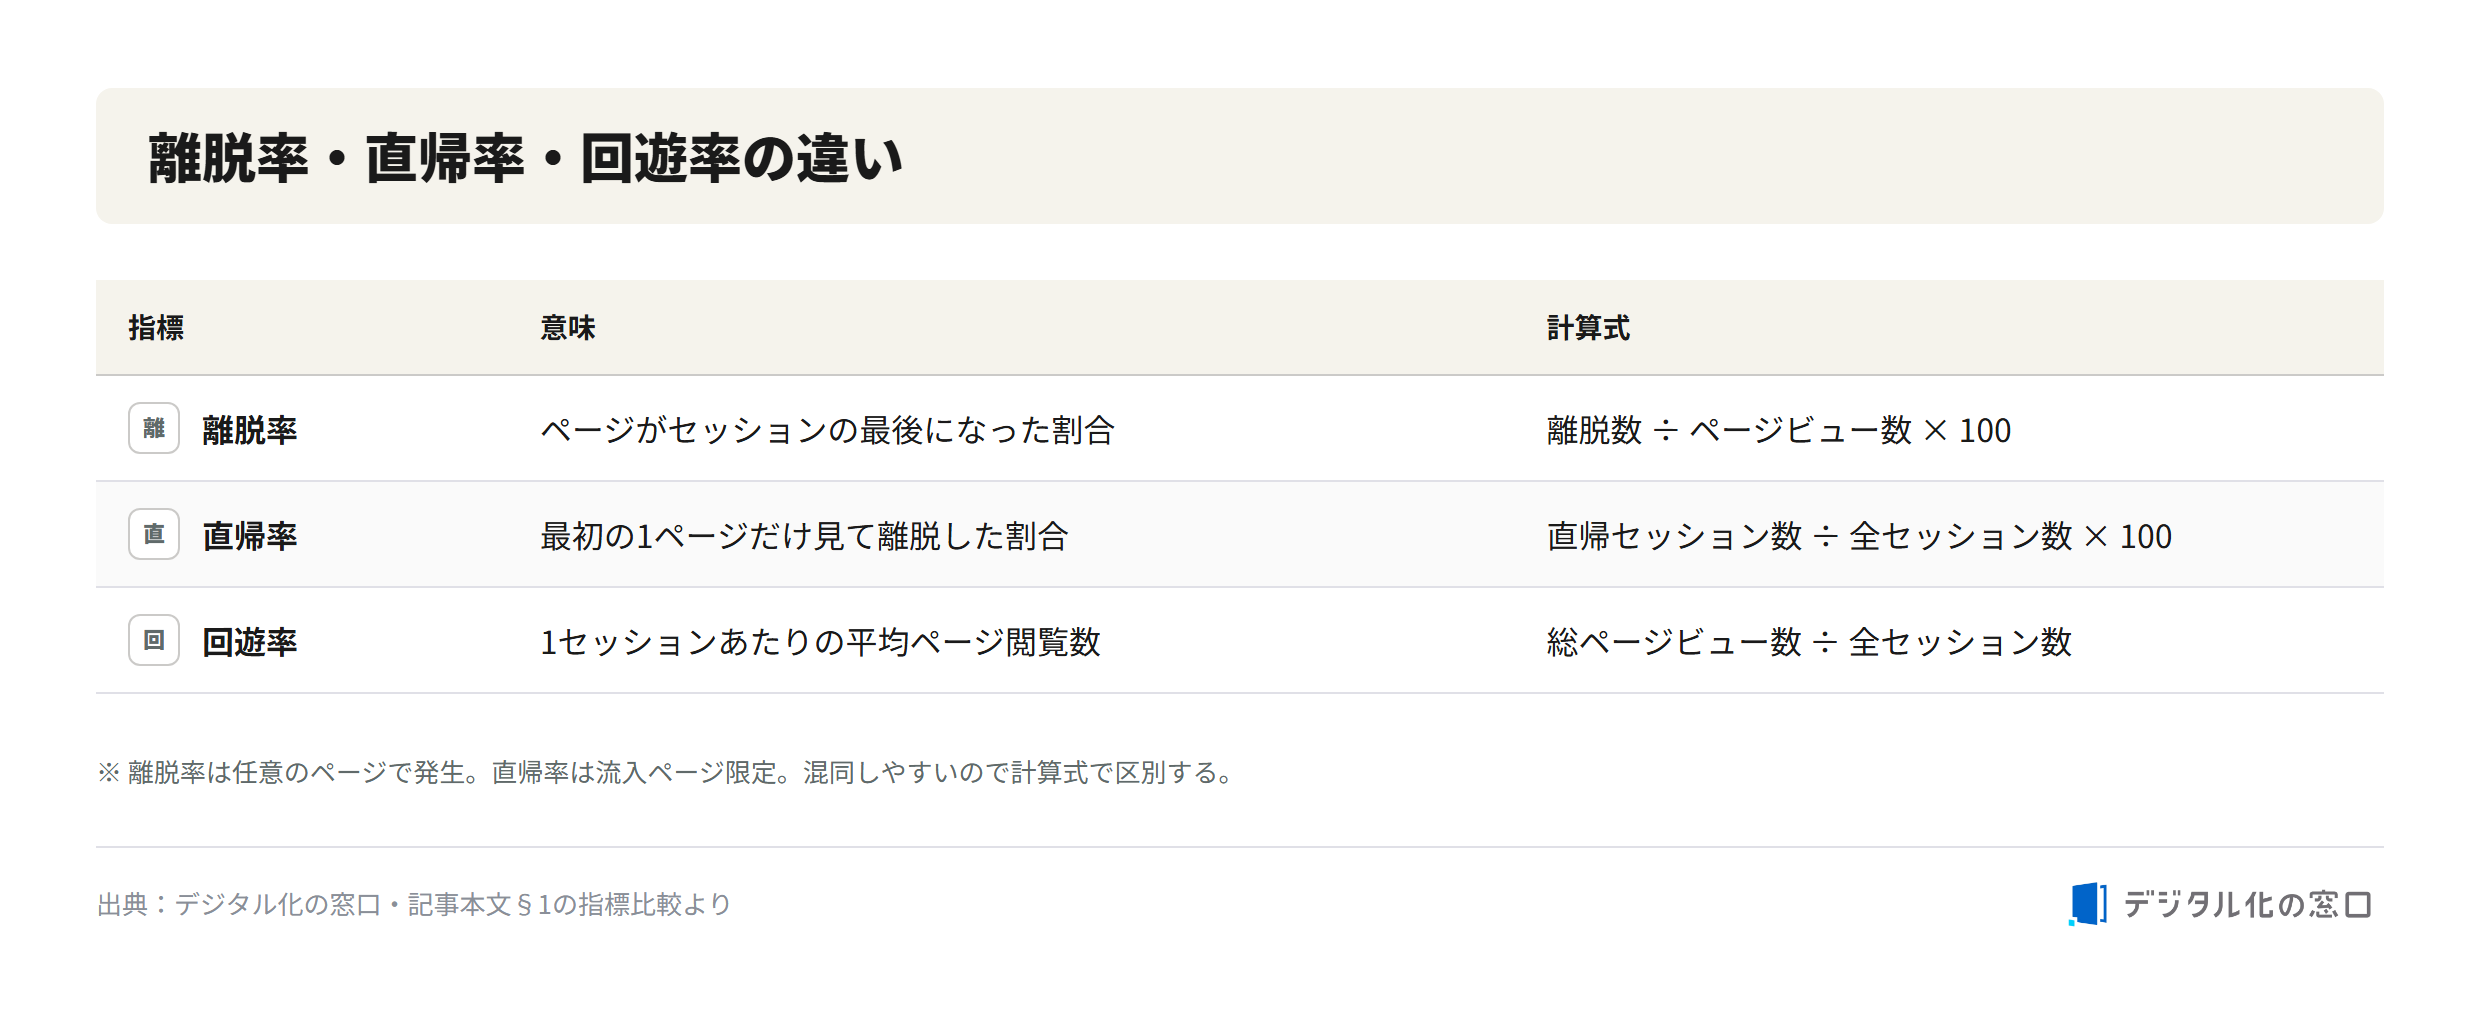
Task: Select the 回遊率 row label
Action: click(x=250, y=642)
